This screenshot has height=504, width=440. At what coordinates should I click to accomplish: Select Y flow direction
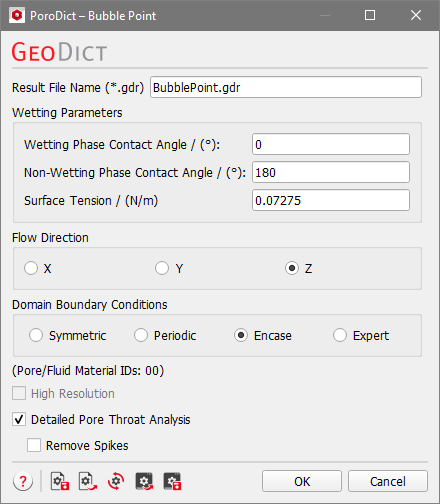pyautogui.click(x=162, y=268)
